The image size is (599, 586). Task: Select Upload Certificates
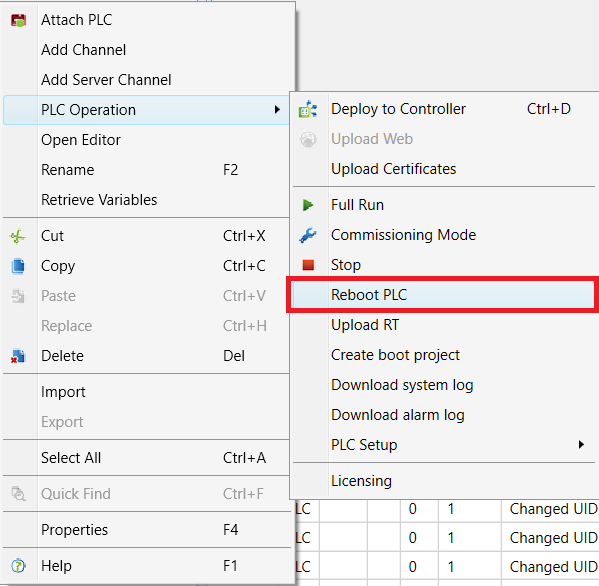(x=393, y=169)
